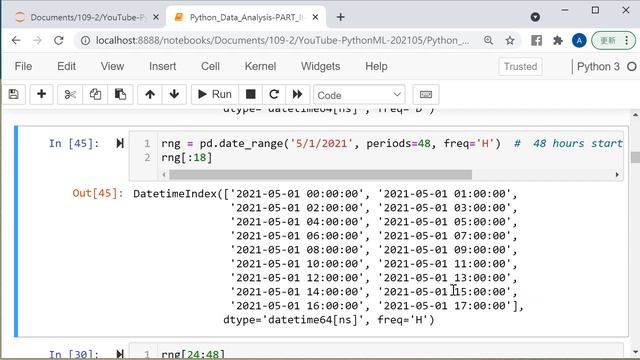
Task: Run cell 45 using its run icon
Action: point(120,143)
